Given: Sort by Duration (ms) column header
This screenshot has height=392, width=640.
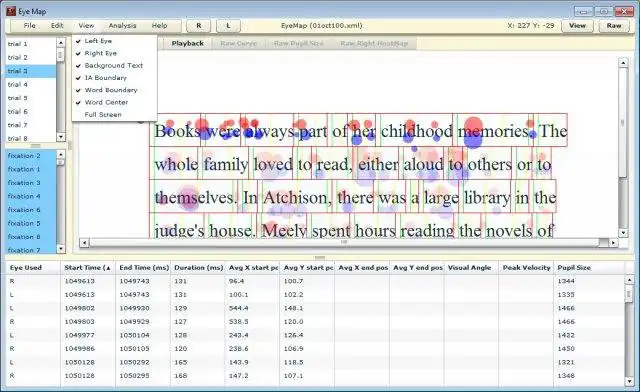Looking at the screenshot, I should 198,268.
